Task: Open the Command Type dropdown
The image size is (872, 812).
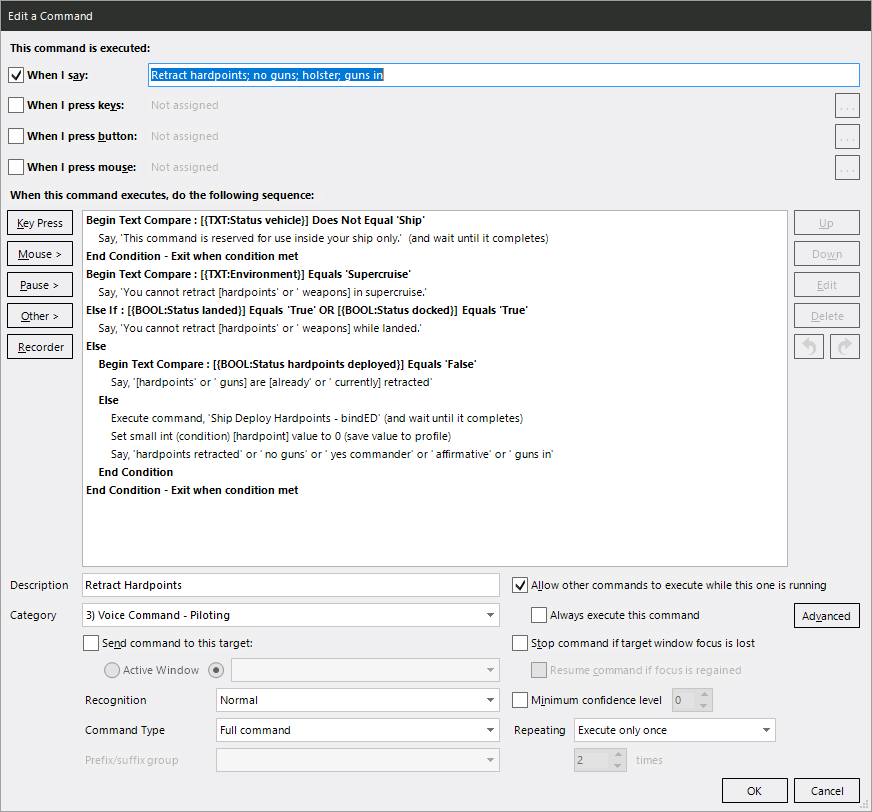Action: (x=358, y=730)
